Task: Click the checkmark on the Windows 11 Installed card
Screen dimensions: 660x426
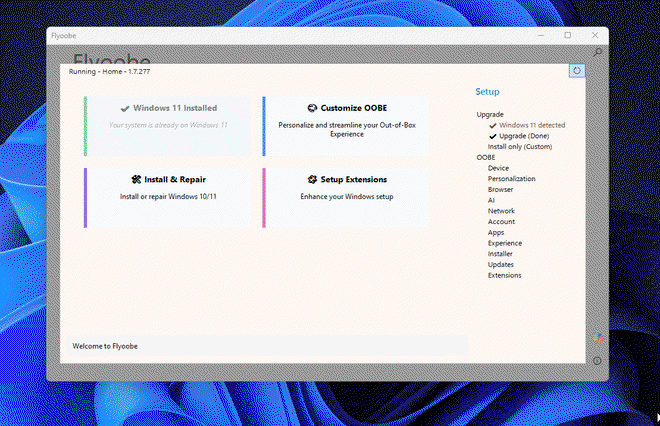Action: (125, 109)
